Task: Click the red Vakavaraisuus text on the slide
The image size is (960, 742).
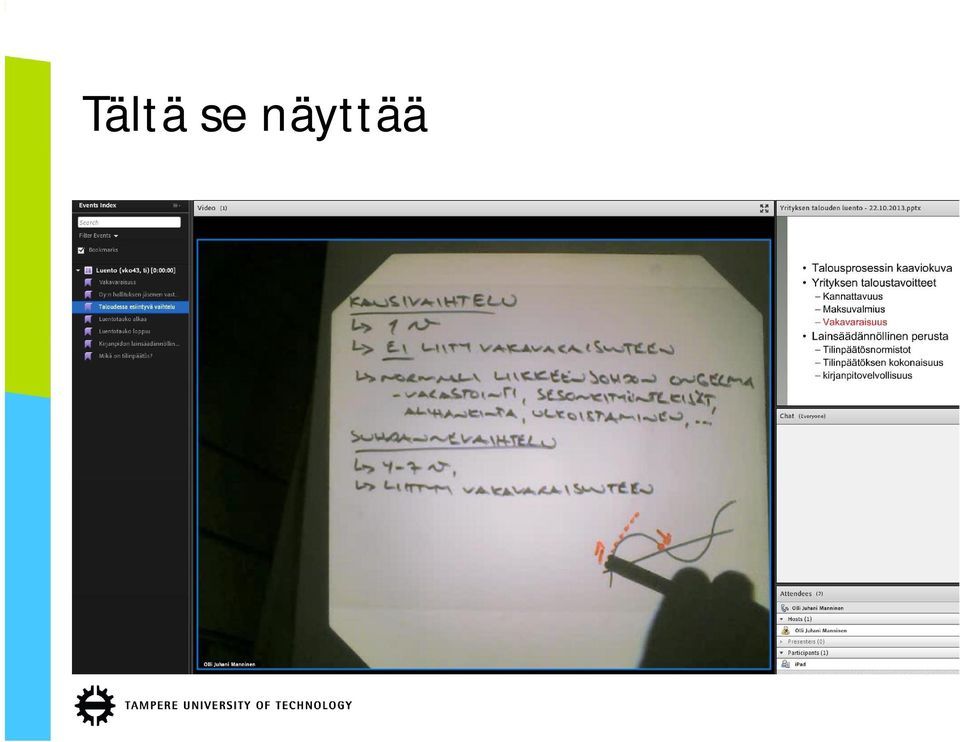Action: (854, 322)
